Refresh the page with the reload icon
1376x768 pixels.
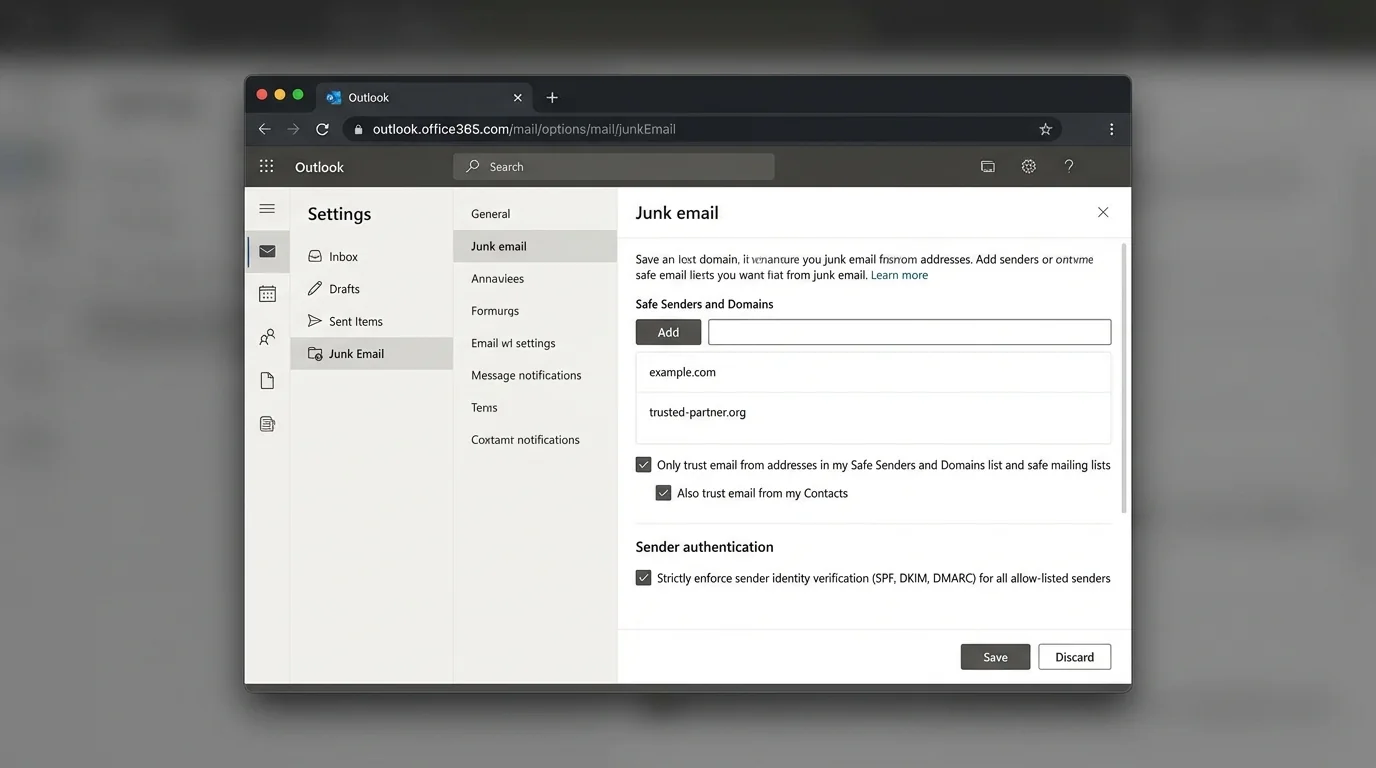[322, 129]
